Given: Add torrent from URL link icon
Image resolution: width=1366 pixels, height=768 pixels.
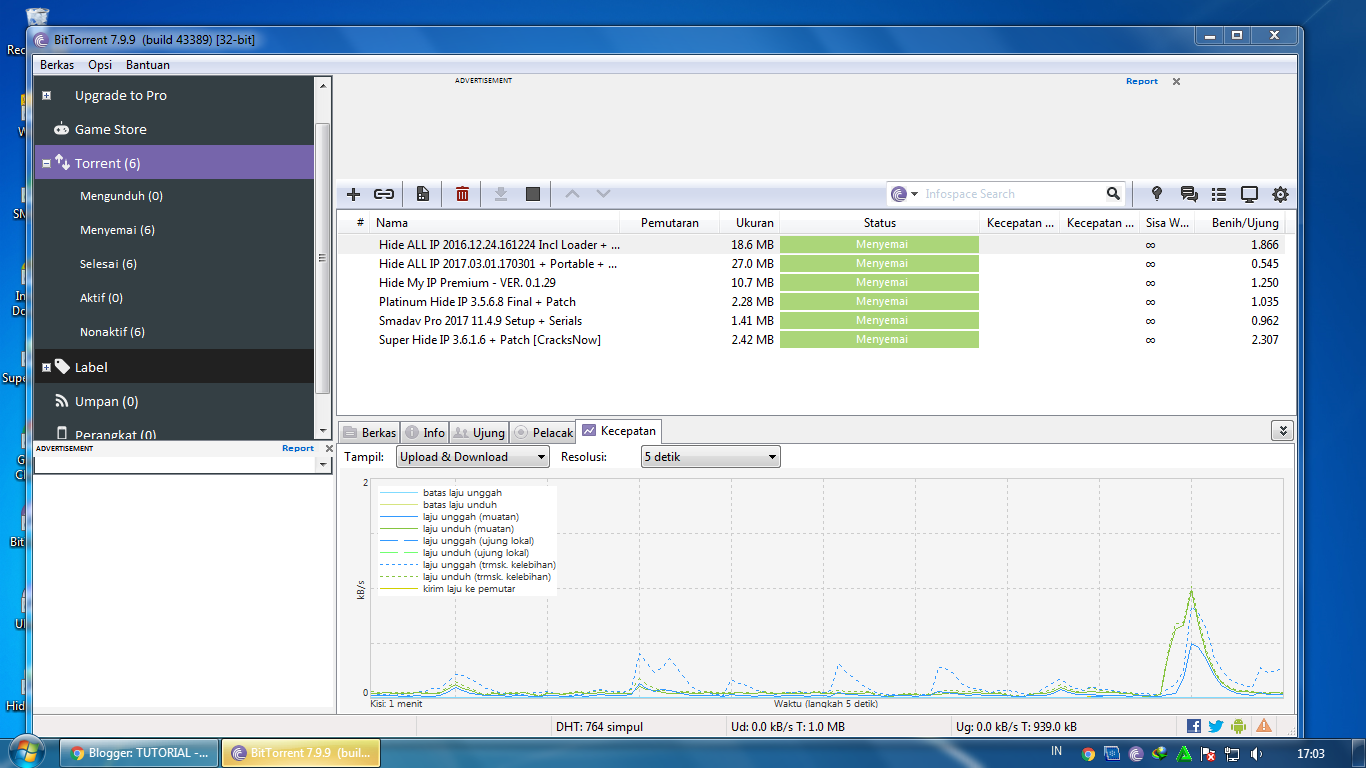Looking at the screenshot, I should click(383, 194).
